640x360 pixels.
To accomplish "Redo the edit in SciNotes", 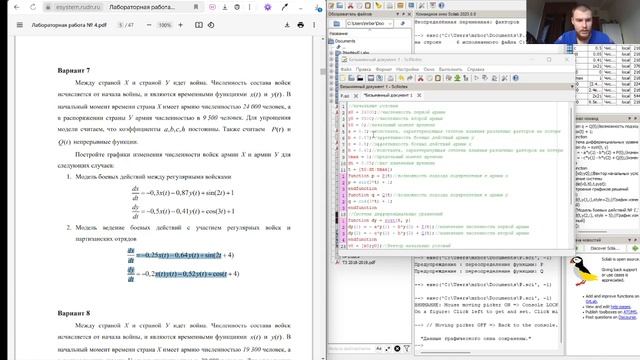I will (409, 78).
